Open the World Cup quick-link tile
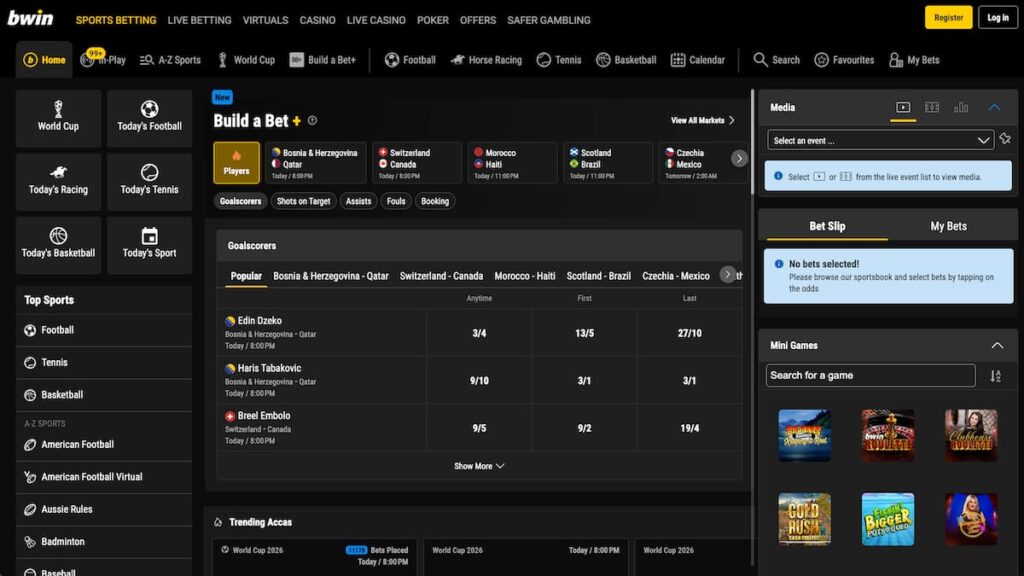This screenshot has width=1024, height=576. pos(58,118)
